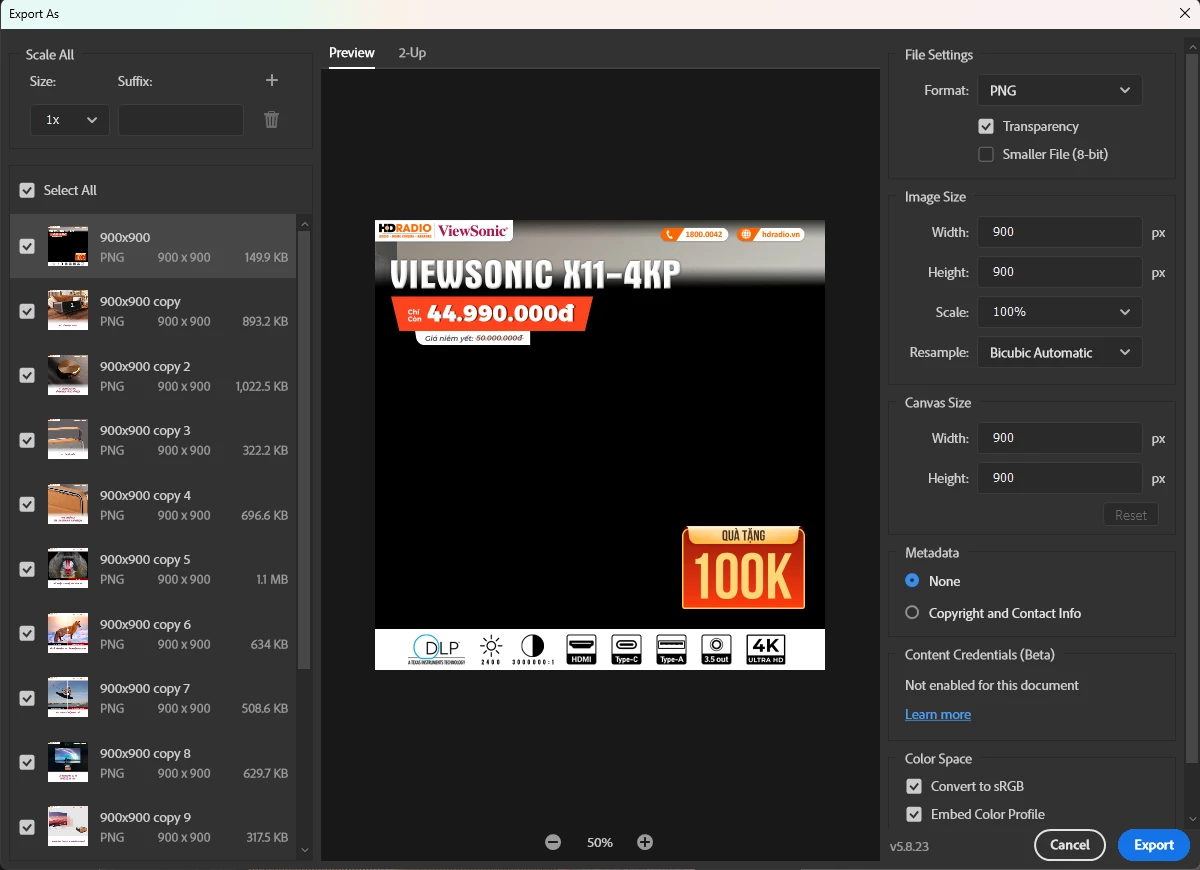Select the 900x900 copy 2 thumbnail
The height and width of the screenshot is (870, 1200).
coord(68,375)
